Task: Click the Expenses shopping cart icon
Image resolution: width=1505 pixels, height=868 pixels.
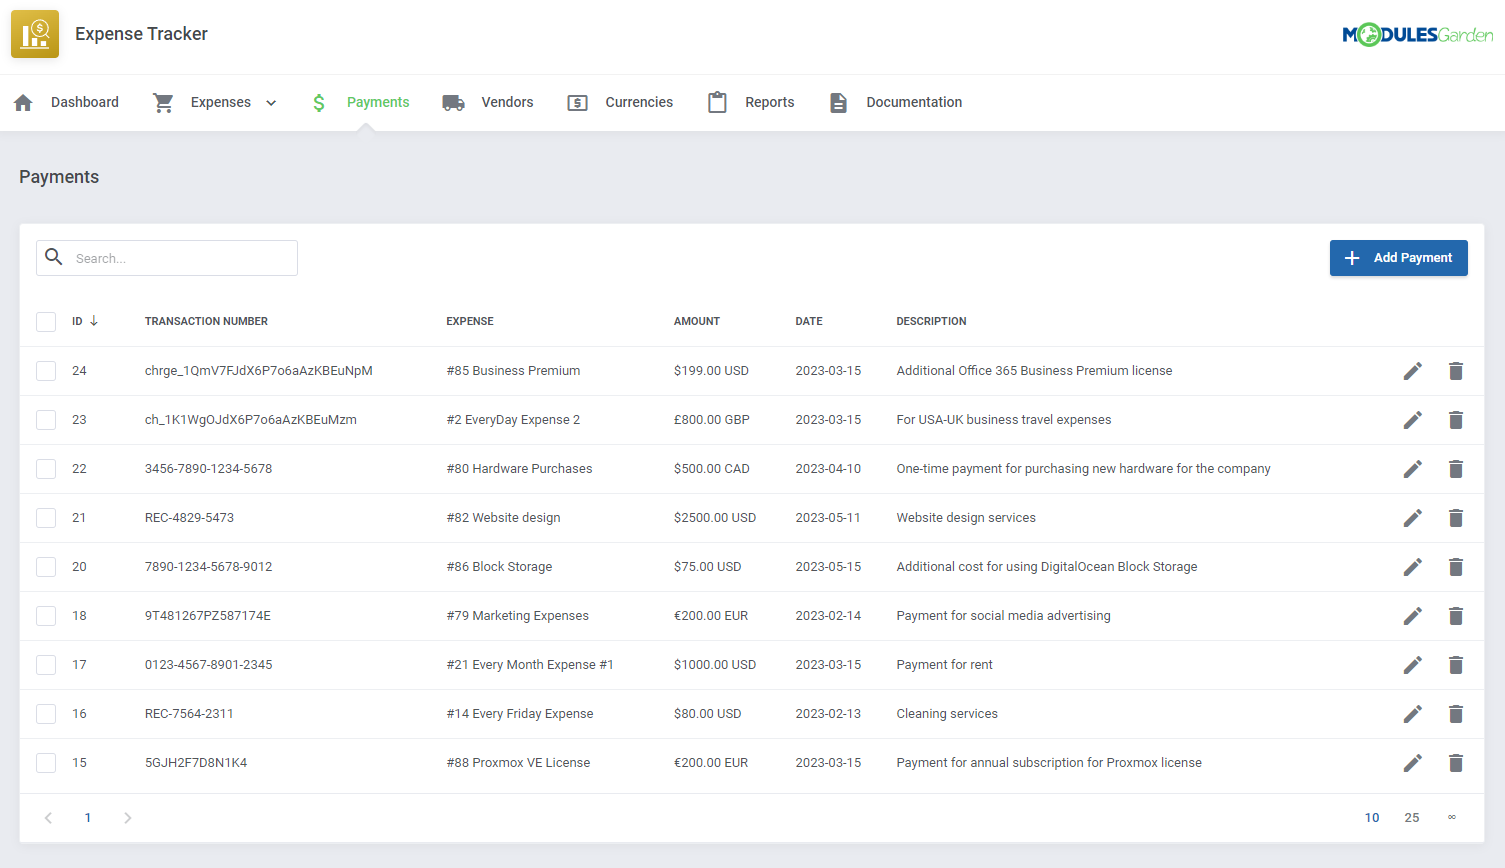Action: coord(163,102)
